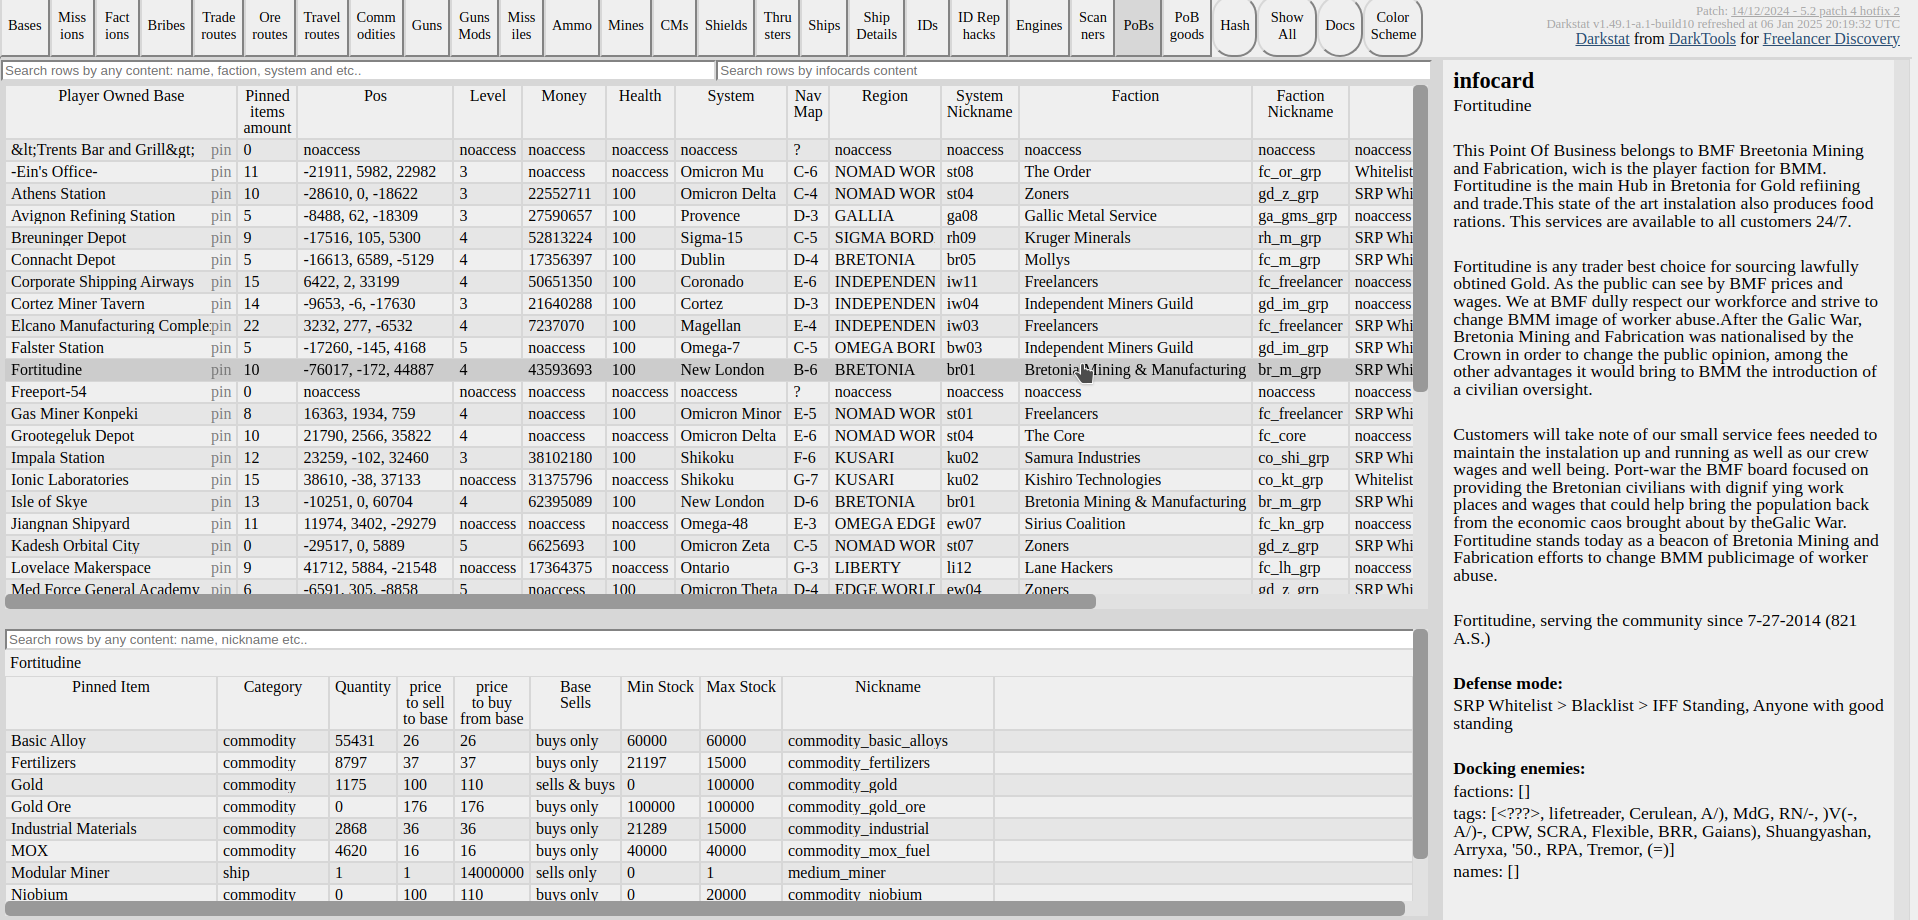The image size is (1918, 920).
Task: Pin the Impala Station row
Action: pyautogui.click(x=221, y=458)
